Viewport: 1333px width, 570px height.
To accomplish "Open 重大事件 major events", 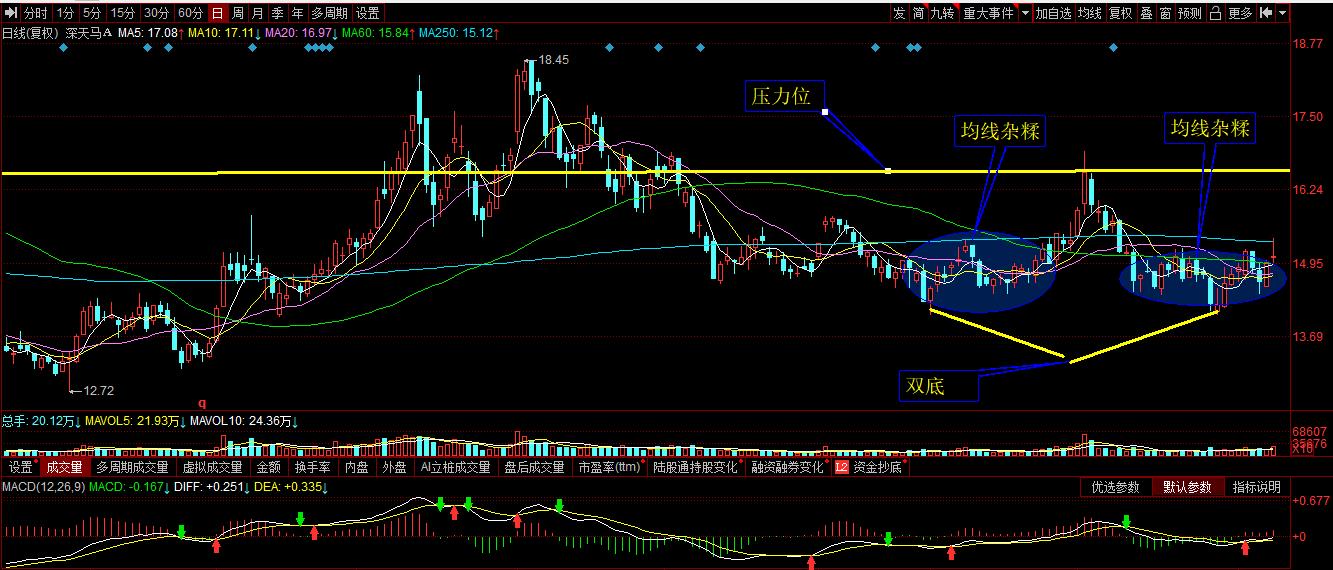I will point(988,13).
